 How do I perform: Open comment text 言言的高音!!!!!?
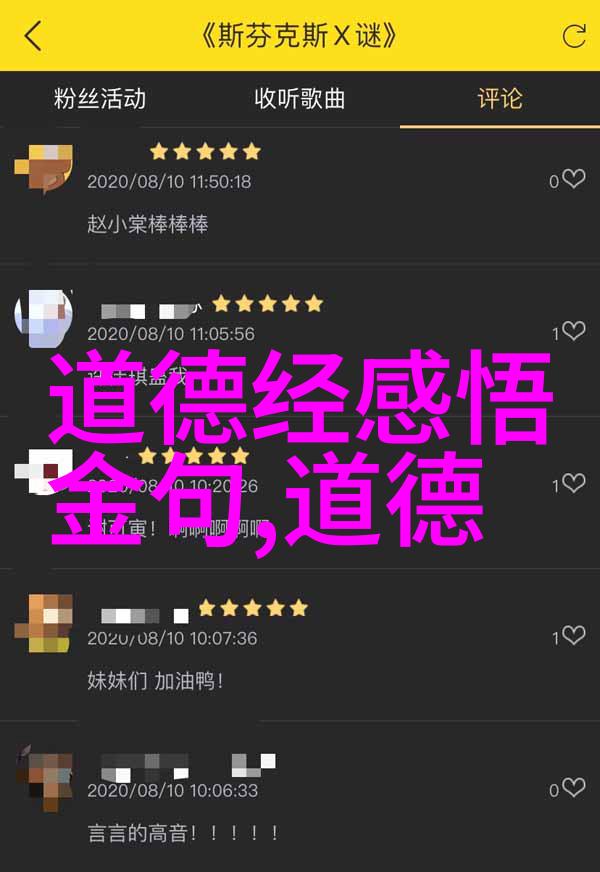[182, 833]
